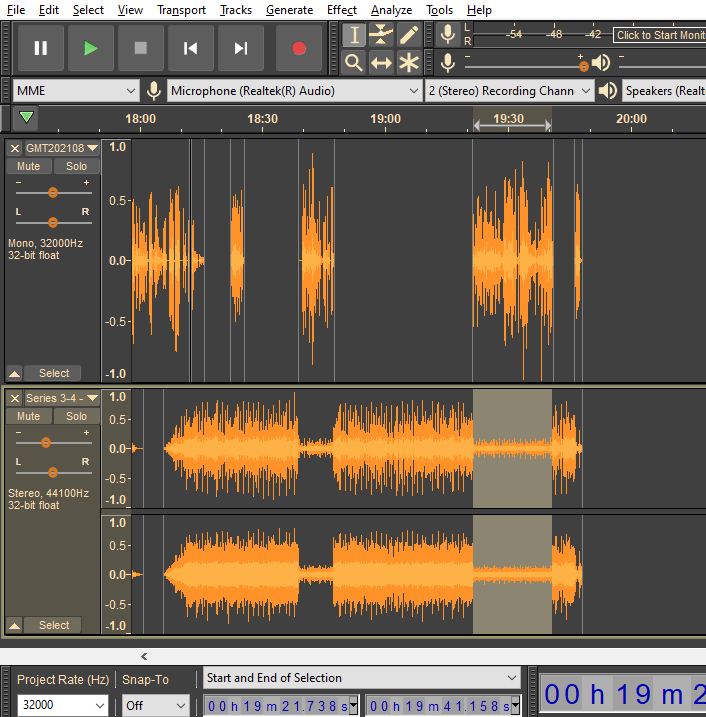The width and height of the screenshot is (706, 717).
Task: Choose the Zoom (magnifier) tool
Action: (x=354, y=62)
